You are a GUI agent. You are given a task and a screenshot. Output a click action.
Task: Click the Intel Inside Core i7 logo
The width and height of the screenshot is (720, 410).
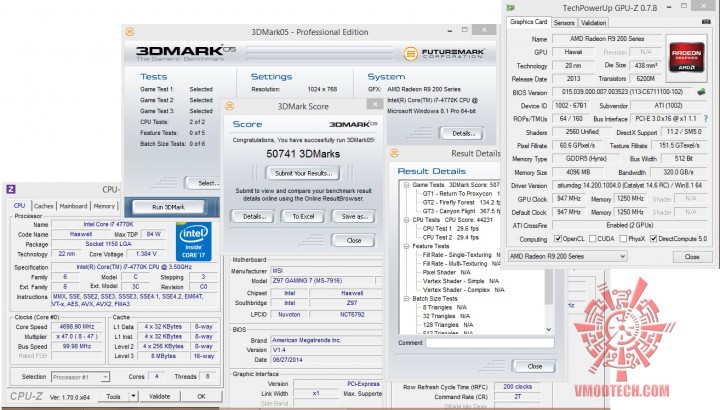point(194,242)
